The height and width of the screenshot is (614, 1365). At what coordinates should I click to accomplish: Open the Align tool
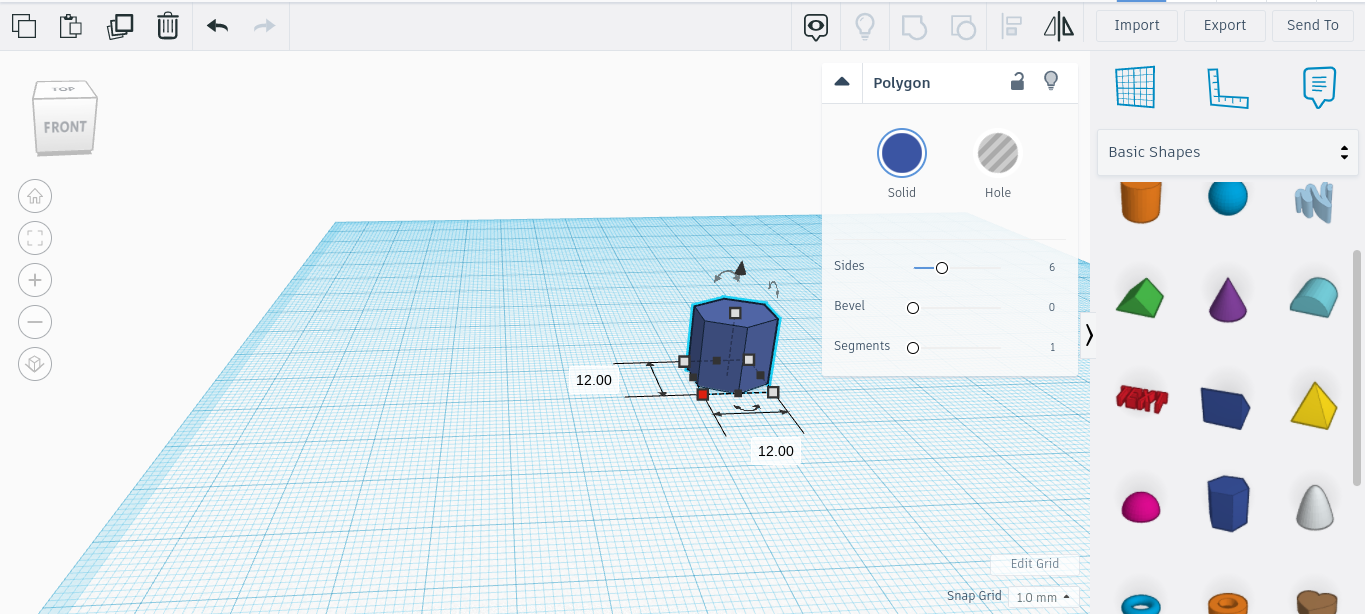(x=1011, y=27)
